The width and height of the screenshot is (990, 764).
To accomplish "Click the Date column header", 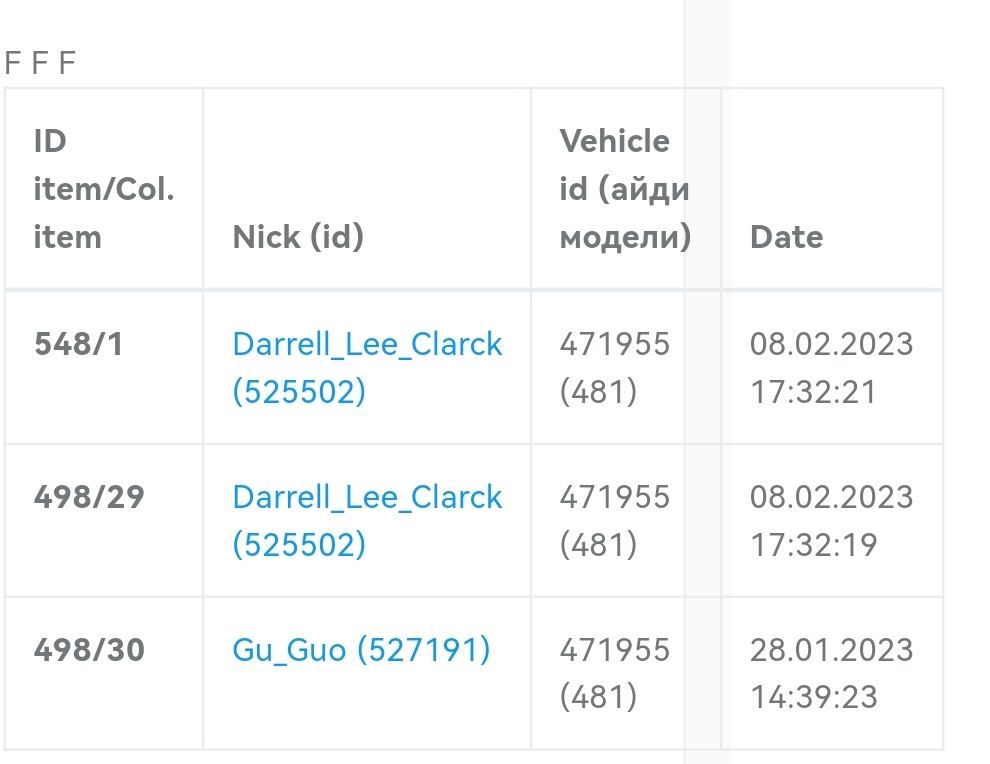I will 786,237.
